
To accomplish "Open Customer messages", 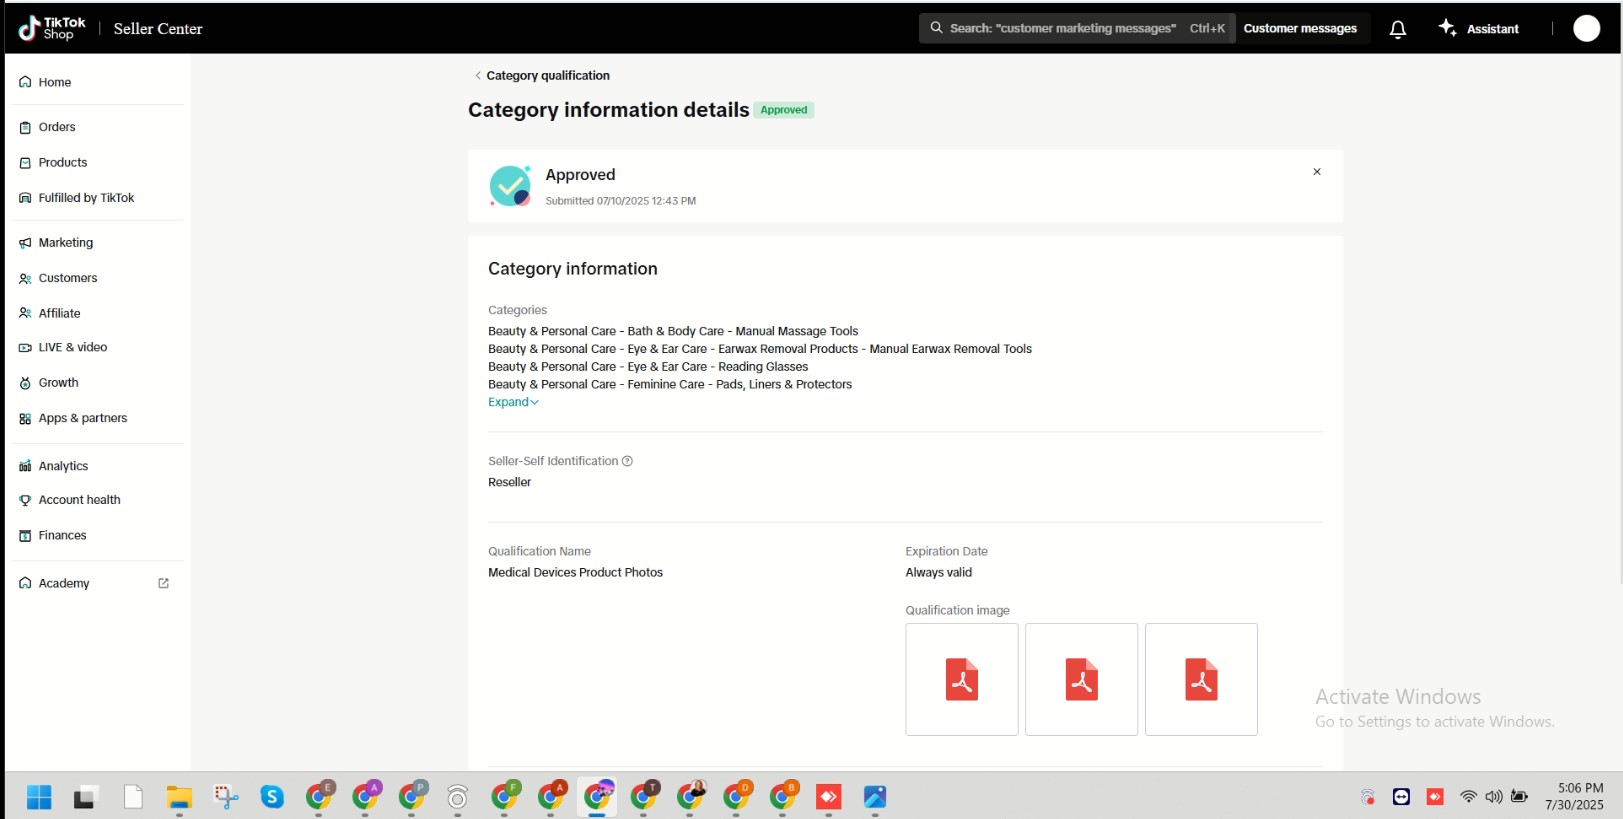I will pyautogui.click(x=1299, y=28).
